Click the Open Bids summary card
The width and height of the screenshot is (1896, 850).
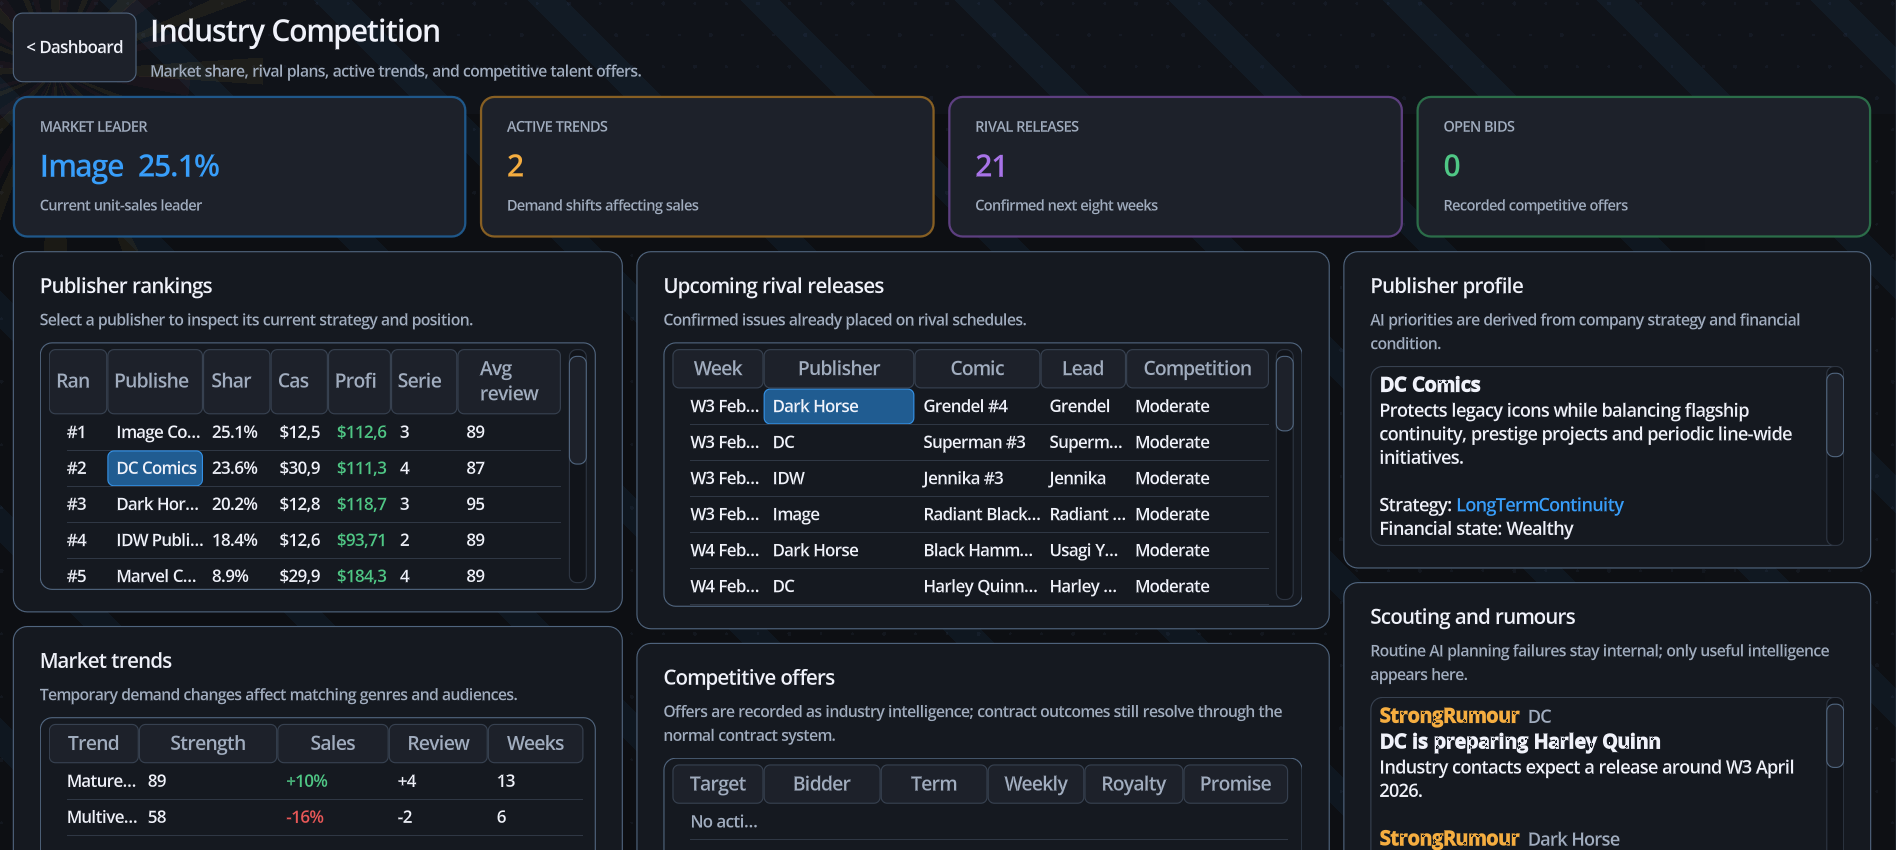1643,166
